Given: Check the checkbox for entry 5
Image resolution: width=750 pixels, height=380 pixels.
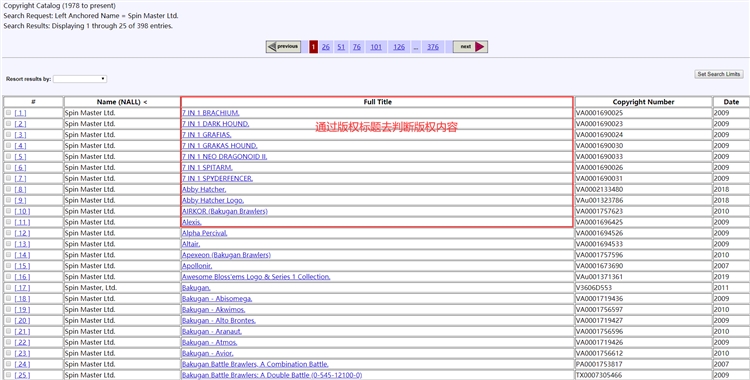Looking at the screenshot, I should tap(8, 156).
